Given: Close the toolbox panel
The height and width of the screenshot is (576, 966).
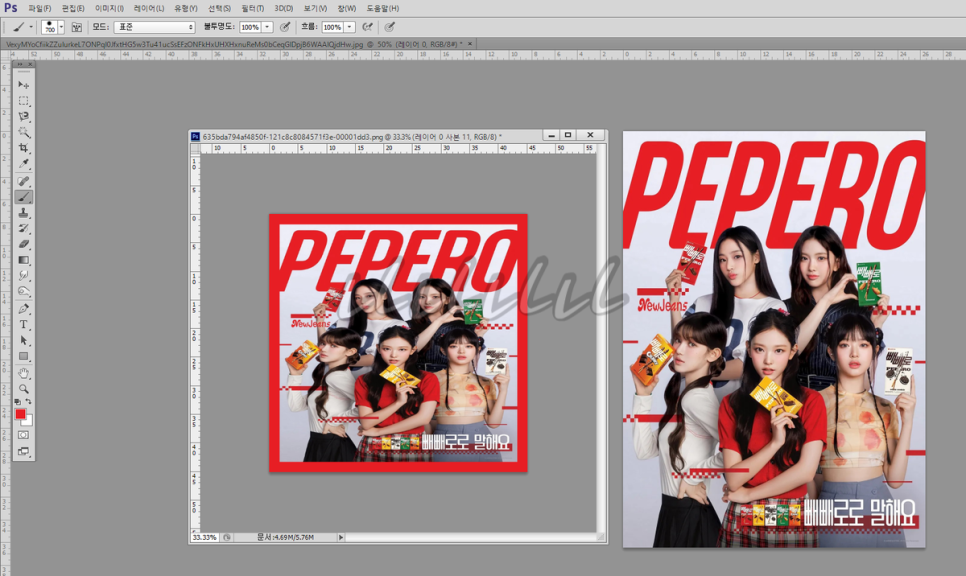Looking at the screenshot, I should click(x=30, y=64).
